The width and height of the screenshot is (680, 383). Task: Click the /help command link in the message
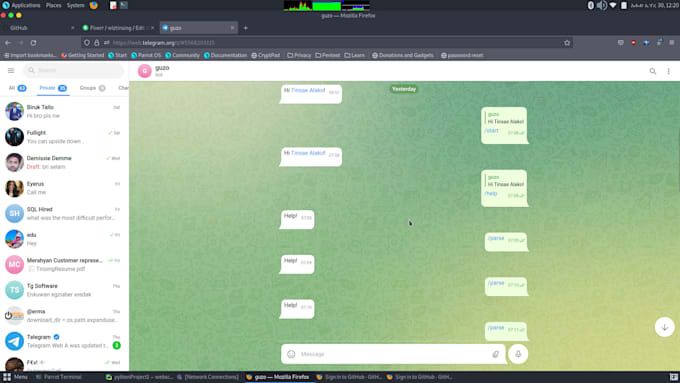click(490, 193)
